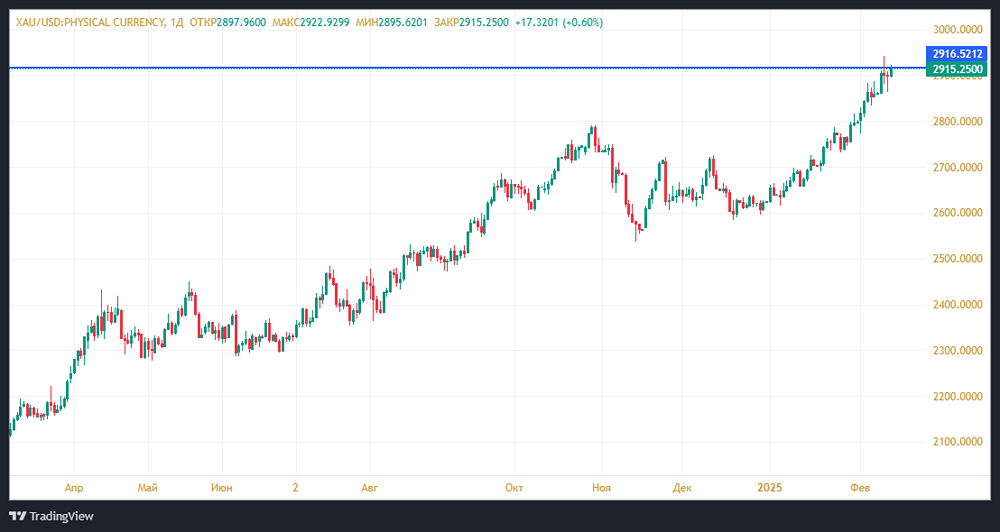
Task: Click the Апр label on time axis
Action: click(73, 487)
